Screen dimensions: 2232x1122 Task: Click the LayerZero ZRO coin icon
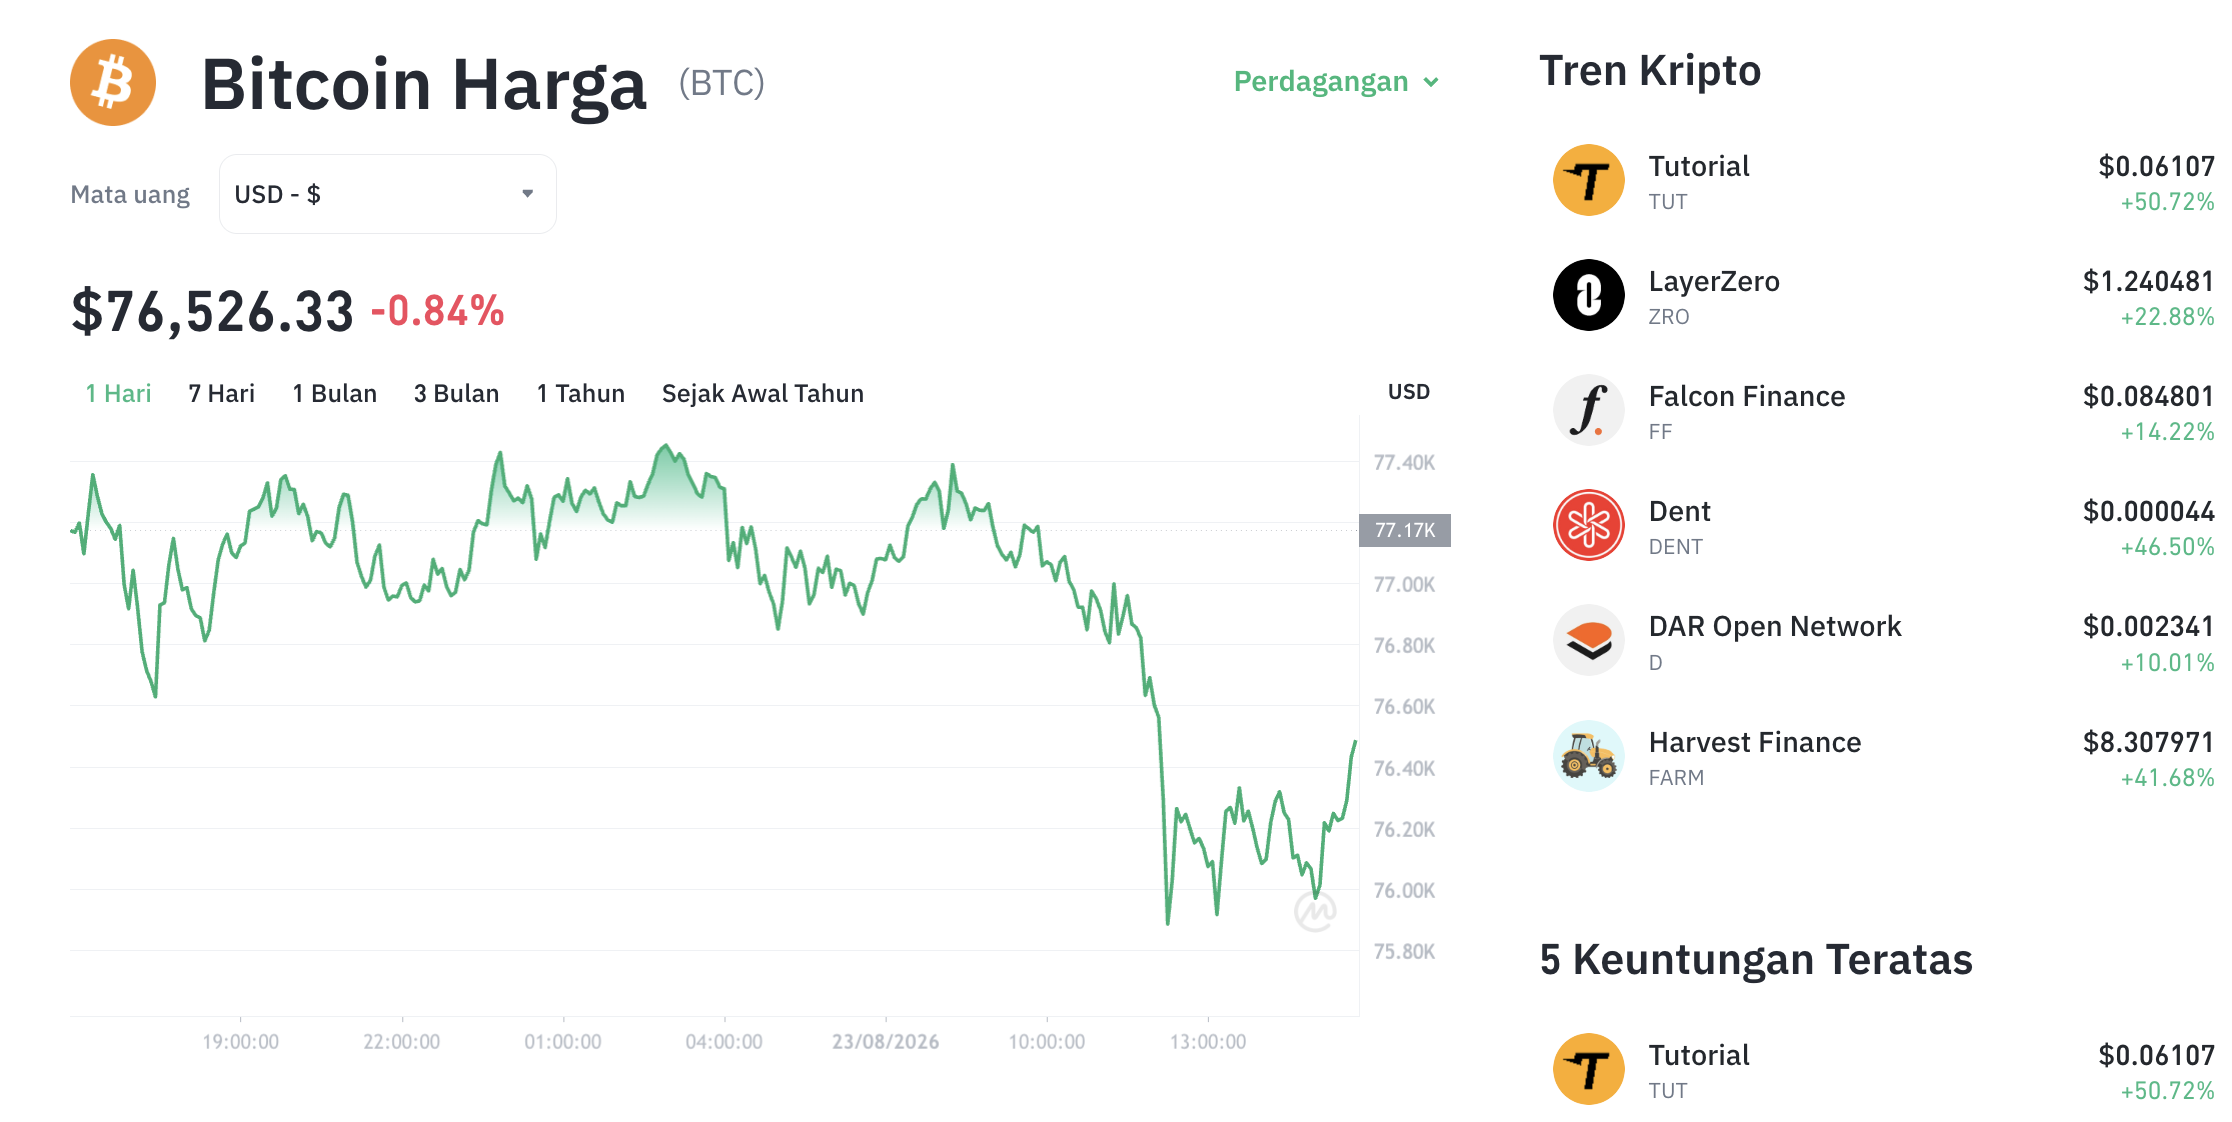(1588, 296)
